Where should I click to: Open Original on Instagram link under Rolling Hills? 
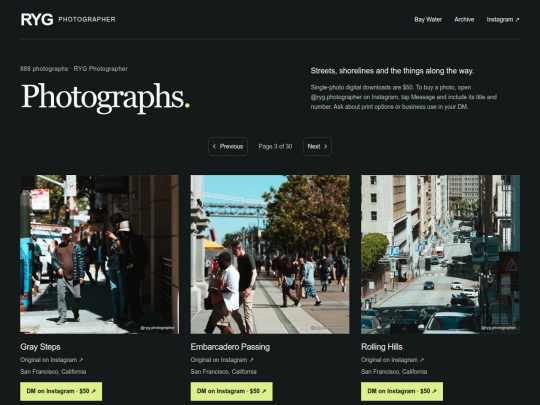coord(392,360)
